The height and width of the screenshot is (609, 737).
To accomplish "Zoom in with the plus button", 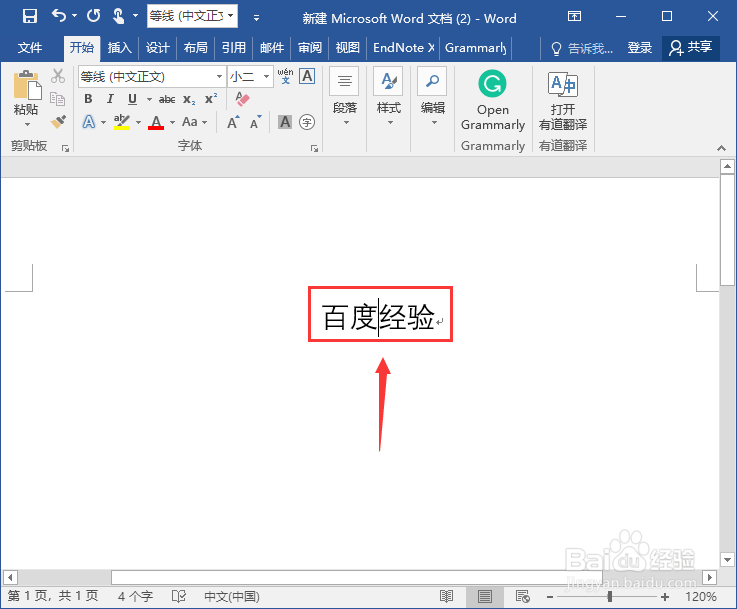I will [665, 597].
